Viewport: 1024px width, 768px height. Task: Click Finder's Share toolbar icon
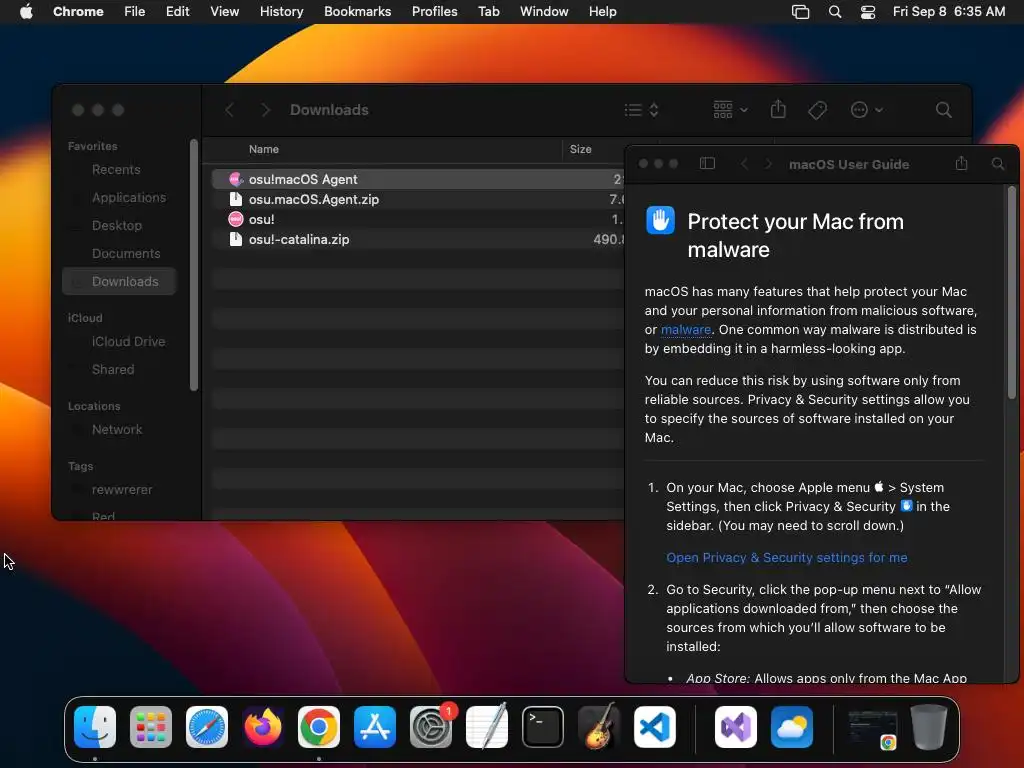[x=778, y=109]
